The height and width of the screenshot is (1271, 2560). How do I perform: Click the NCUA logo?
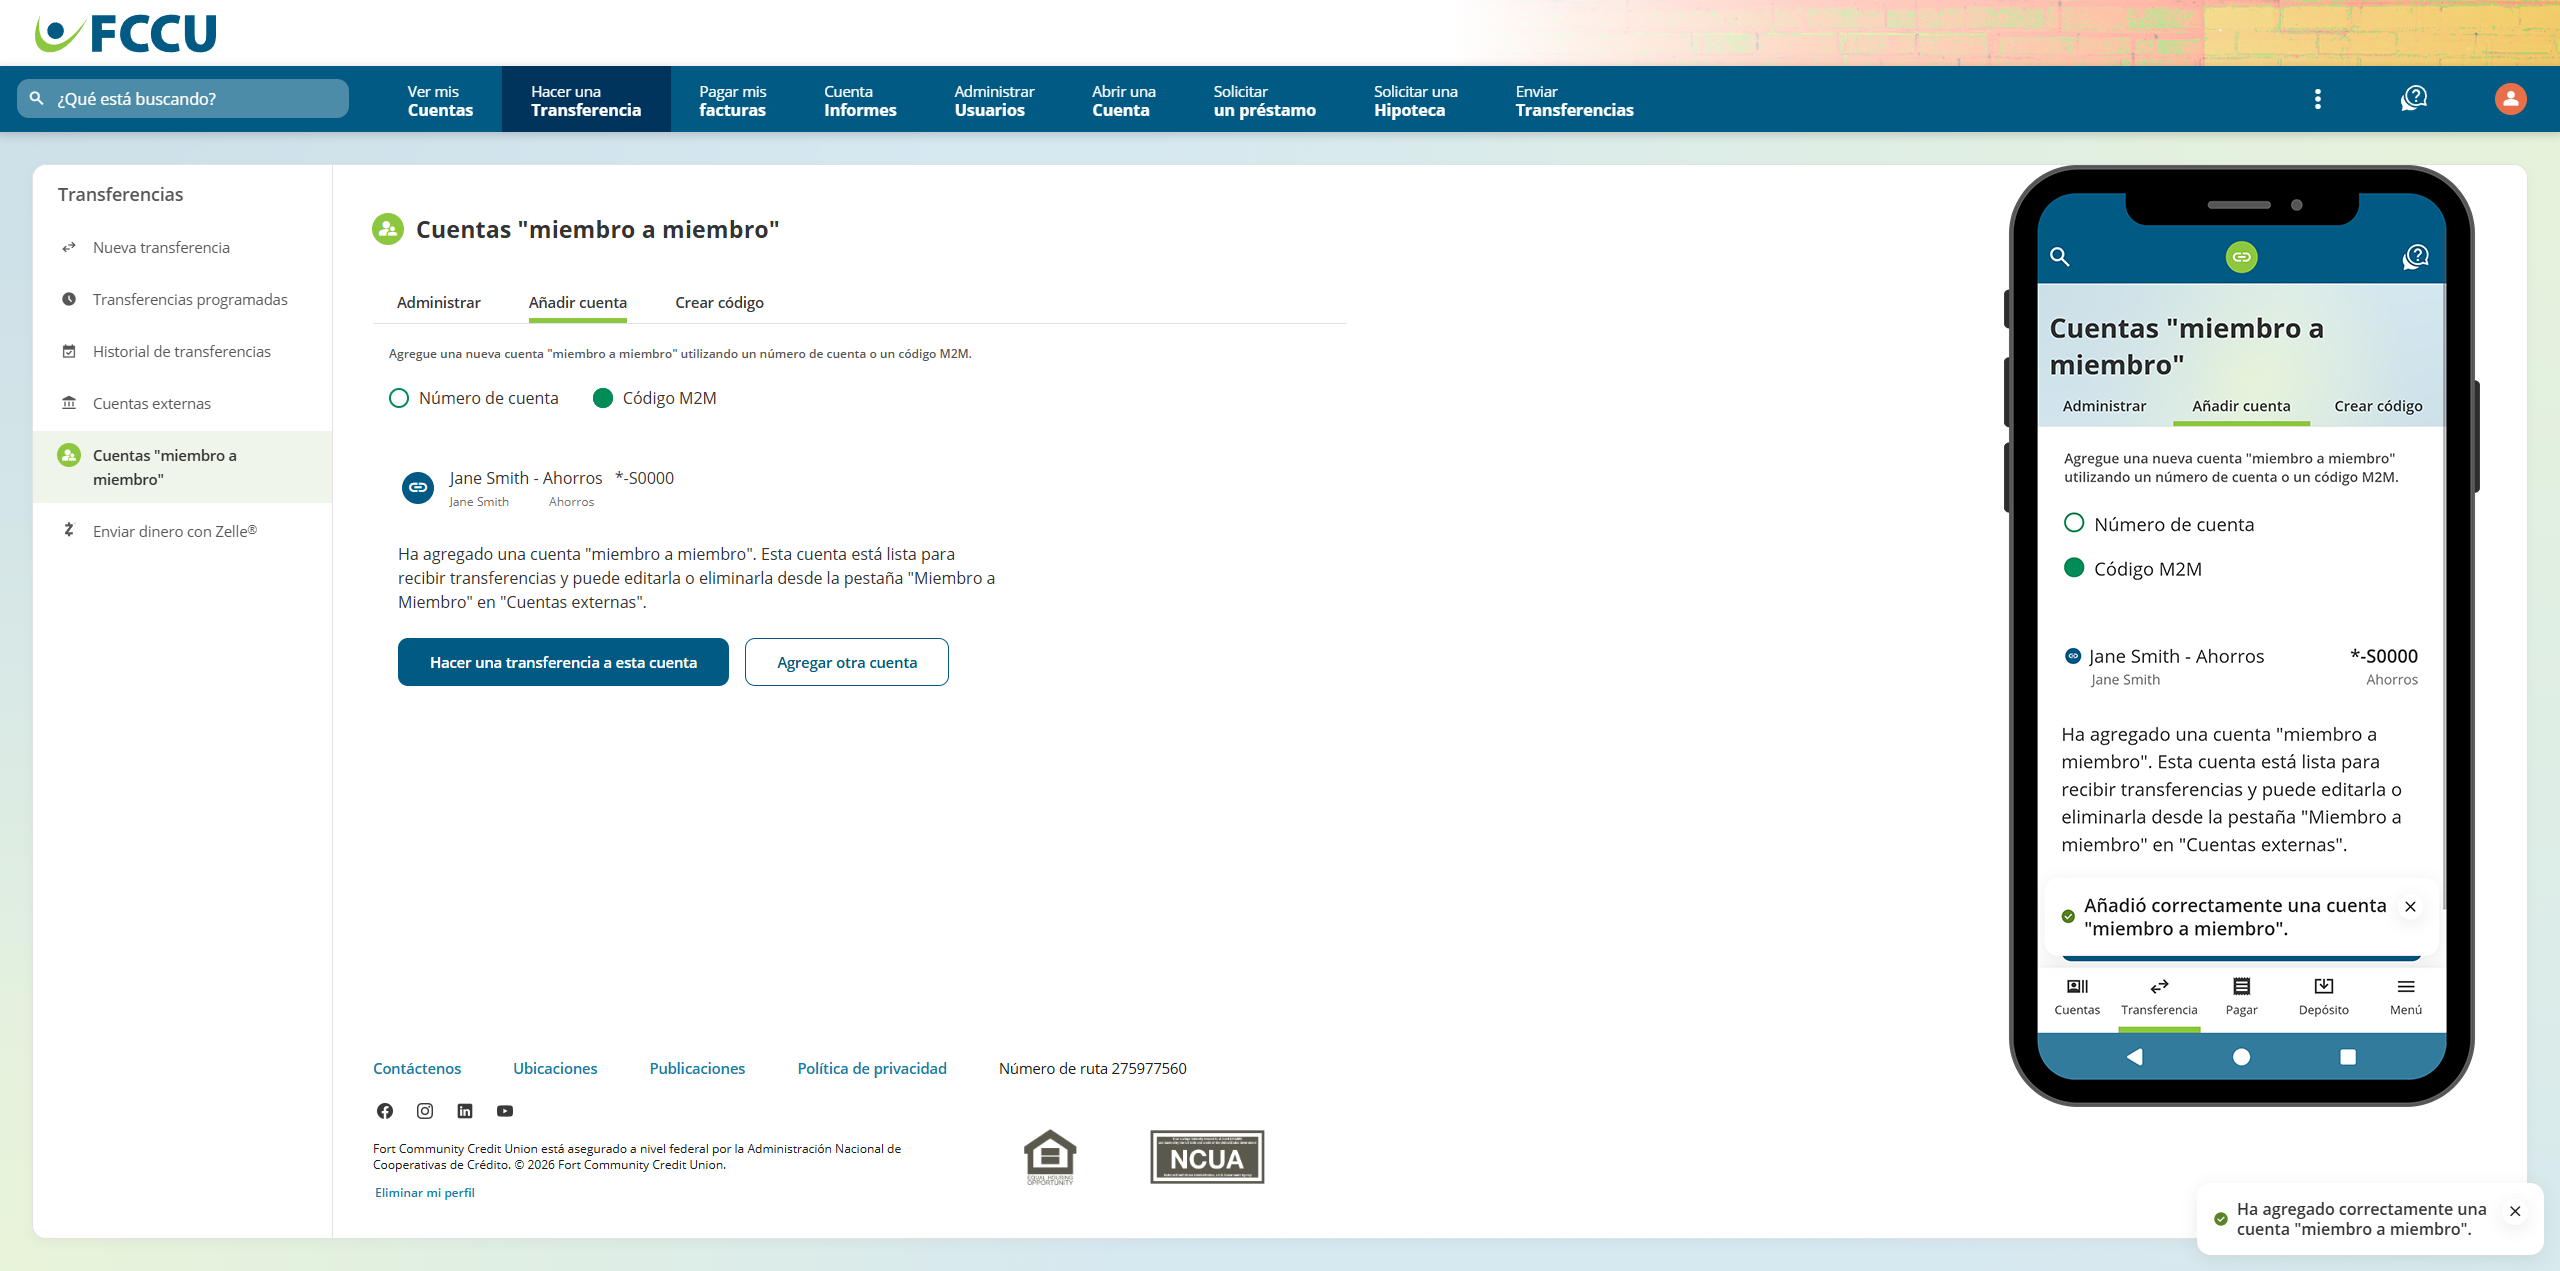click(x=1207, y=1157)
